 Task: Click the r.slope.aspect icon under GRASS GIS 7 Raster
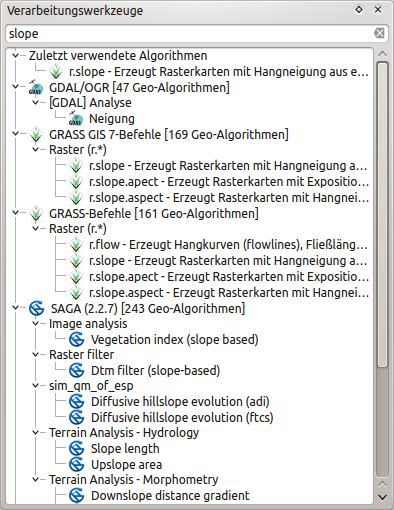point(76,198)
